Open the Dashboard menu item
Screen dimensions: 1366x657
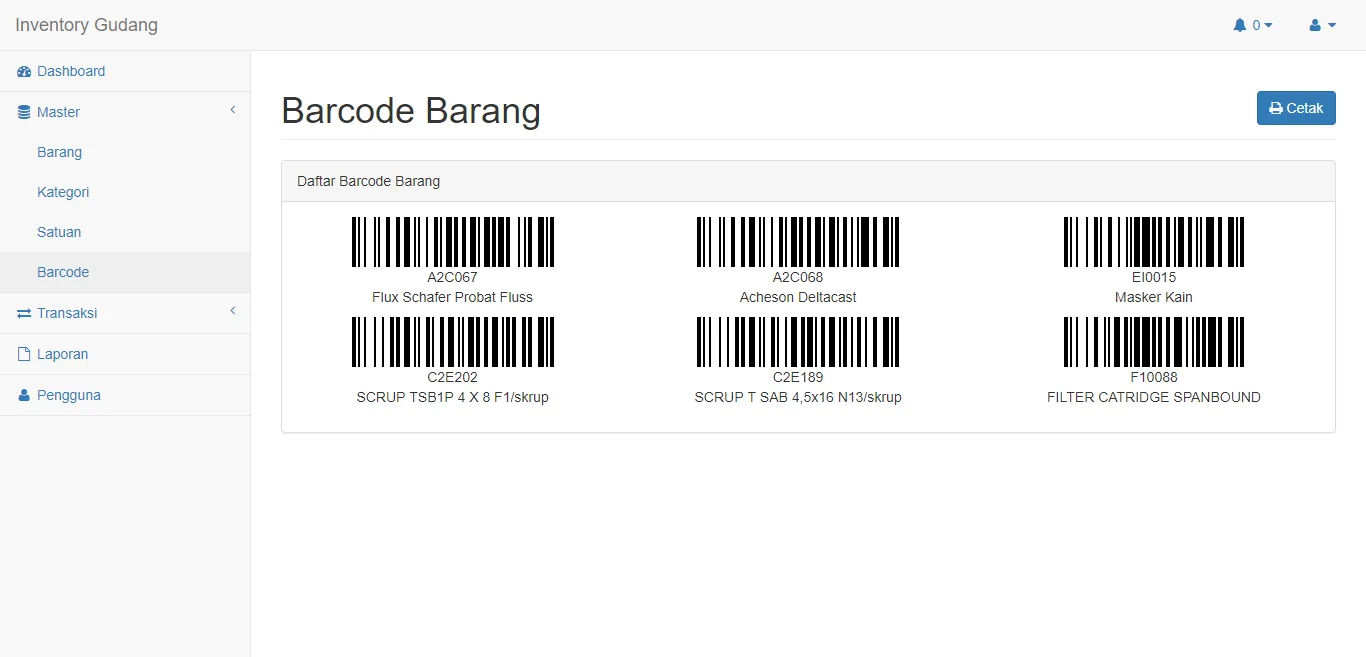(125, 72)
